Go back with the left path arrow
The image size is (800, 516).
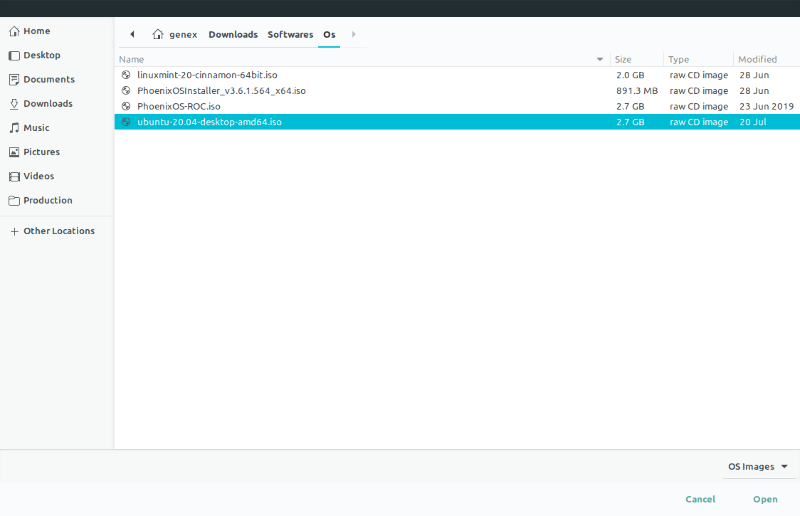[132, 34]
